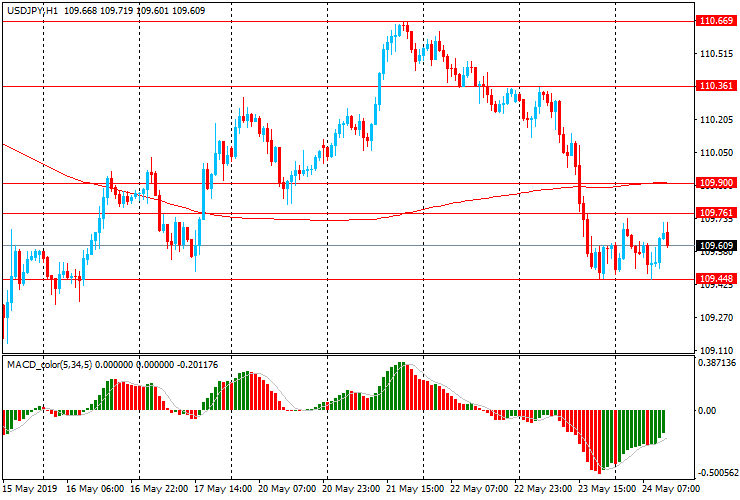
Task: Click the 20 May 23:00 time label
Action: (x=351, y=489)
